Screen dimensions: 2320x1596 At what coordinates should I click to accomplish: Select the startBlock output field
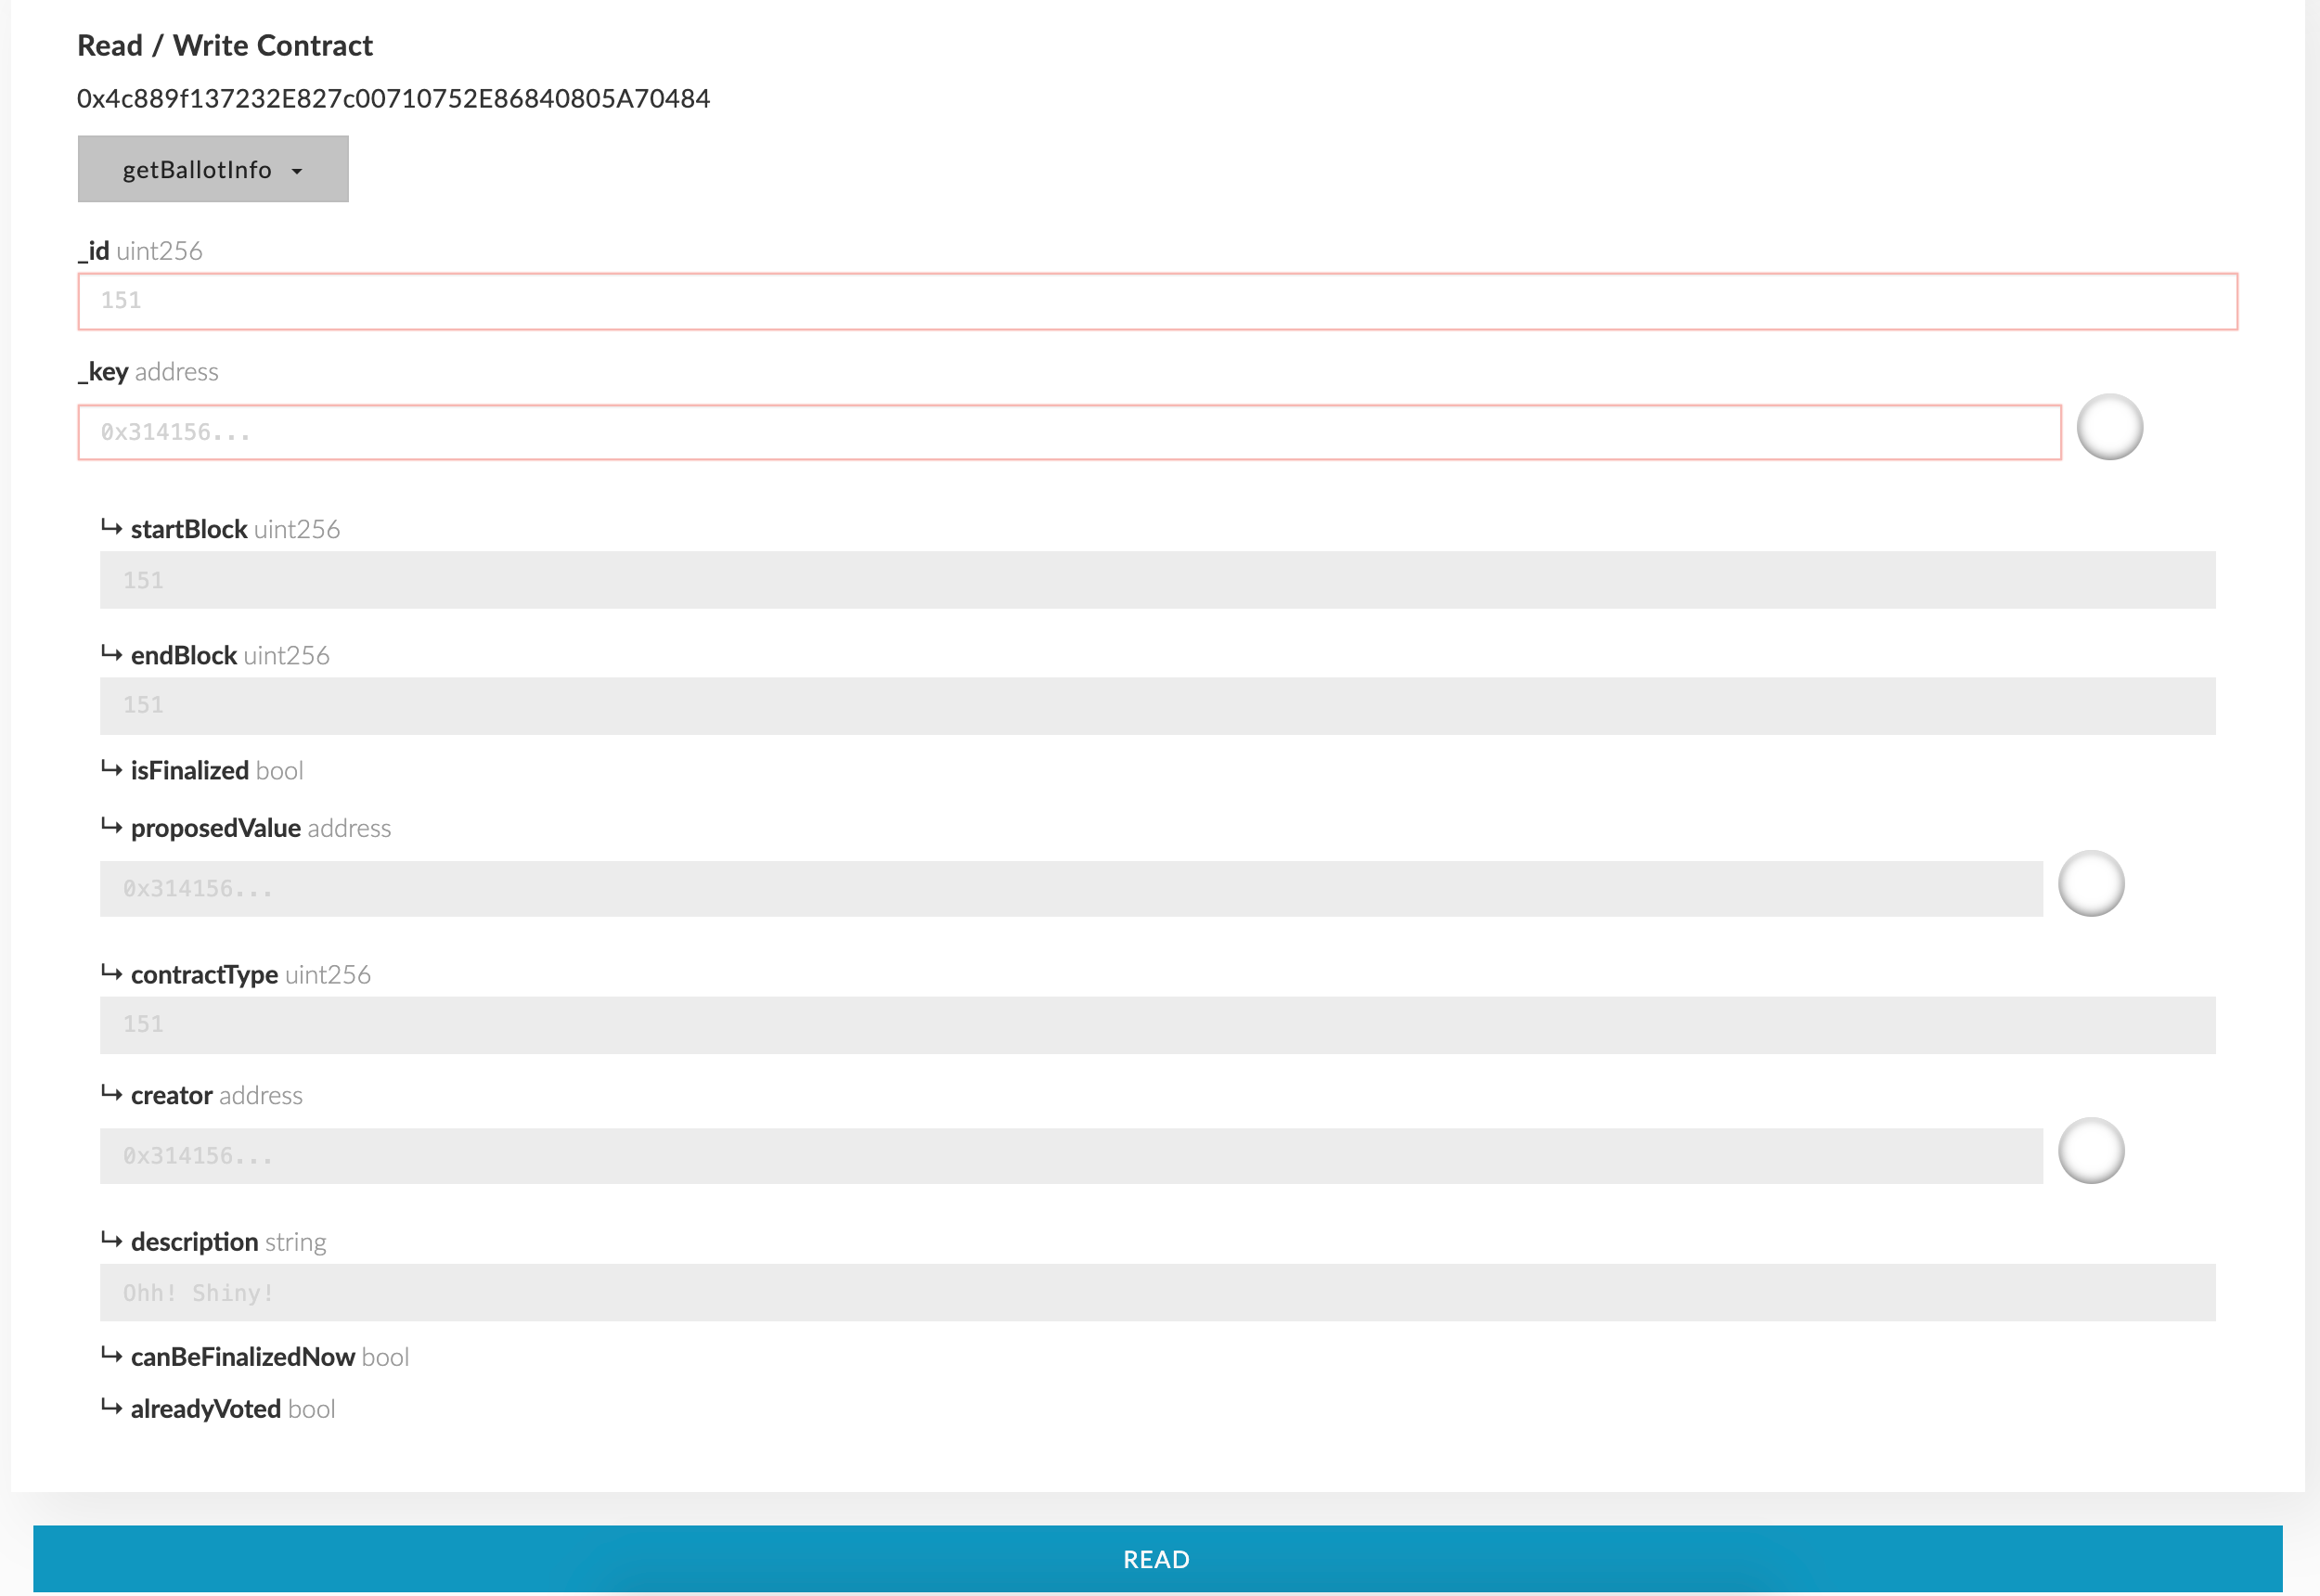click(x=1157, y=580)
